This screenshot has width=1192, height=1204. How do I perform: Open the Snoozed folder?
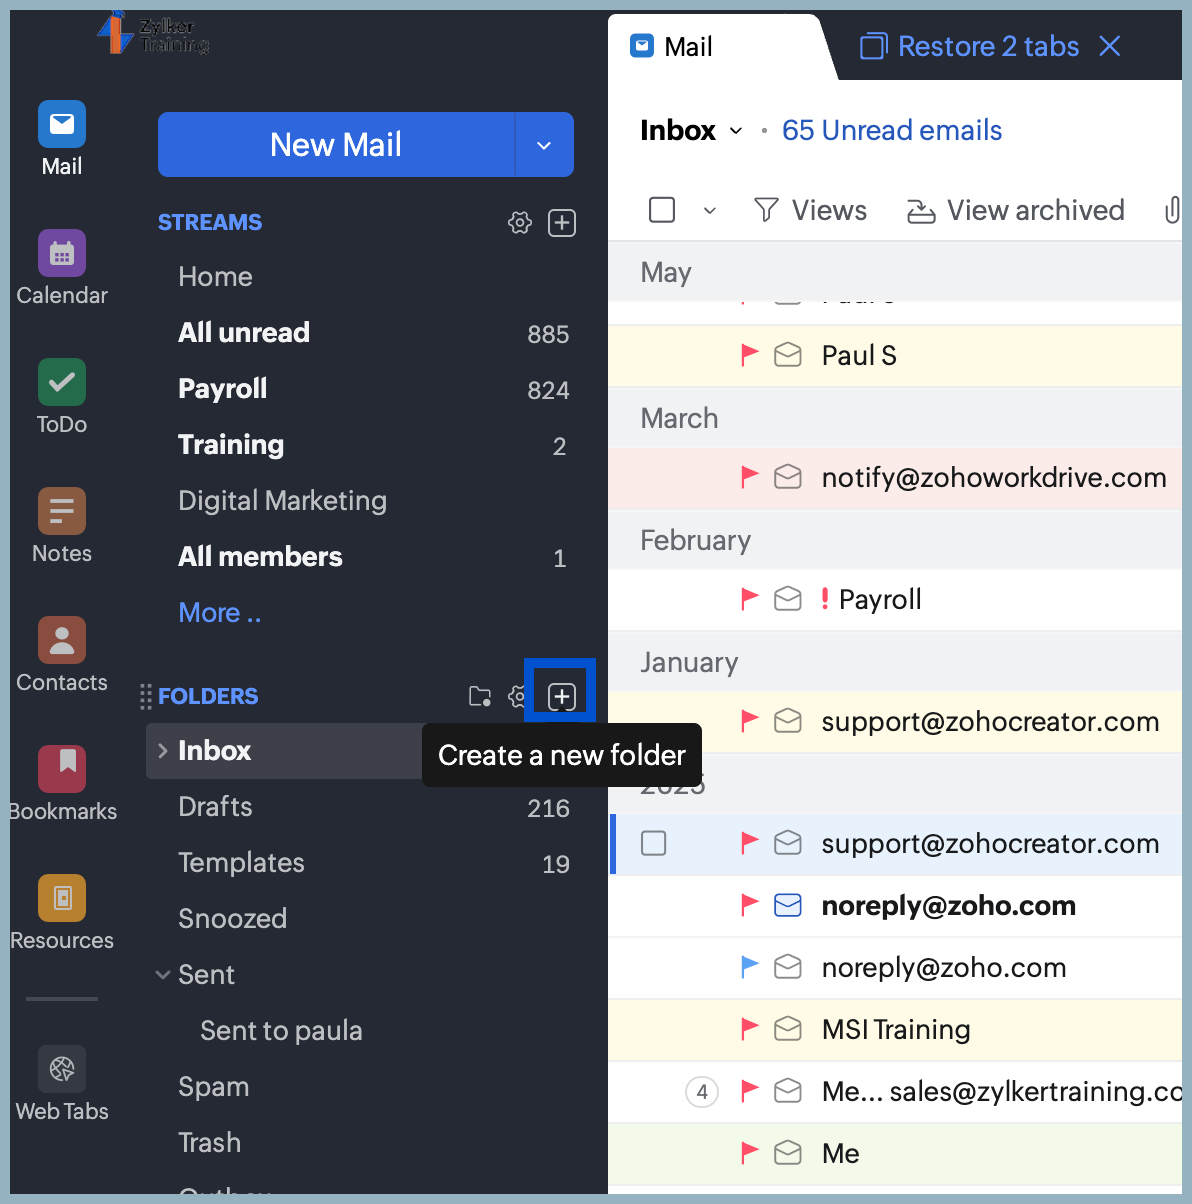tap(232, 919)
